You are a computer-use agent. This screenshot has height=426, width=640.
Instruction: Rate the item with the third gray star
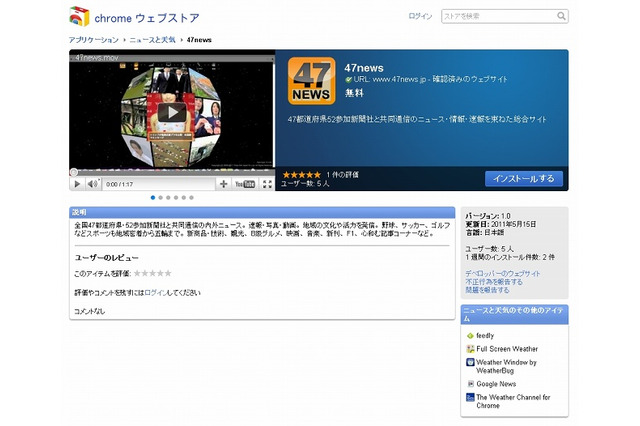point(153,273)
